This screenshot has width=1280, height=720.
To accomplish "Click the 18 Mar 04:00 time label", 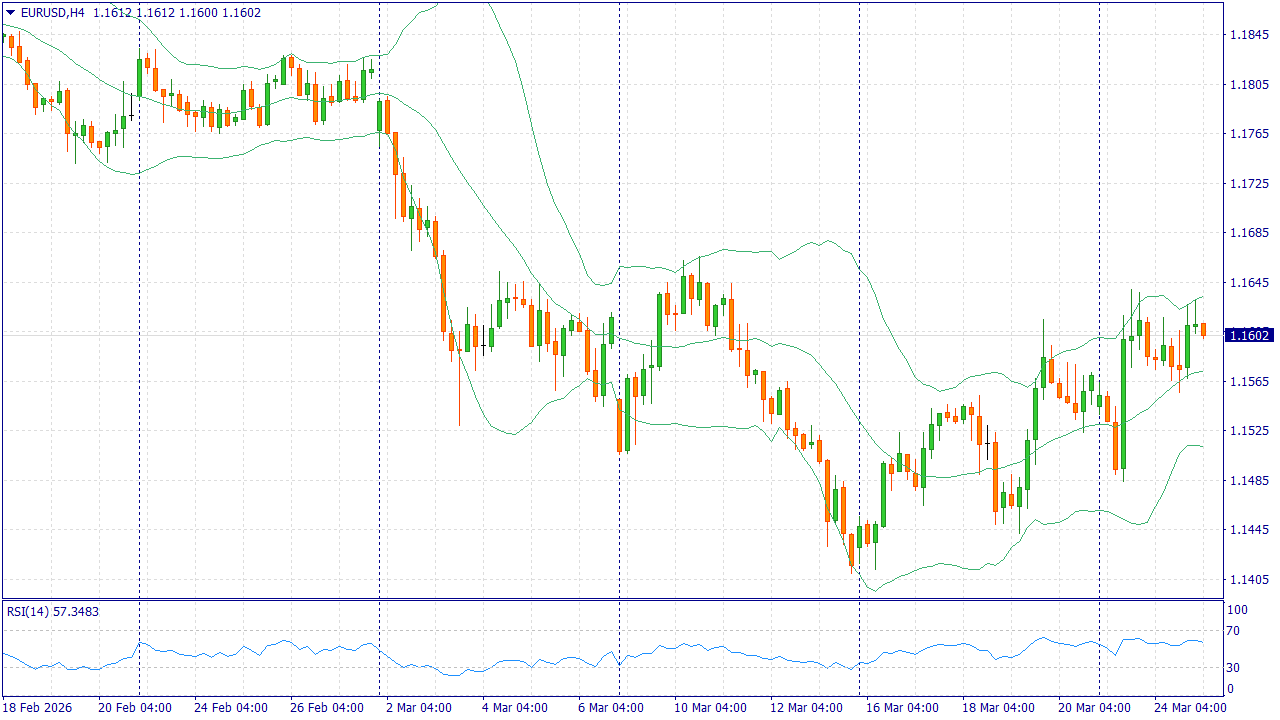I will (998, 708).
